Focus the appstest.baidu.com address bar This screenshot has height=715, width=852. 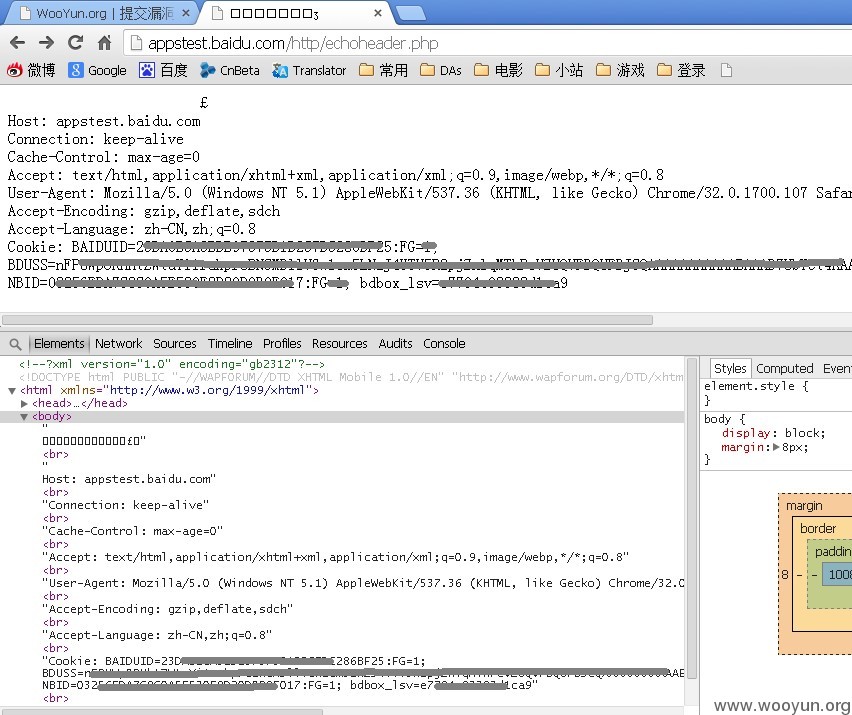tap(487, 43)
